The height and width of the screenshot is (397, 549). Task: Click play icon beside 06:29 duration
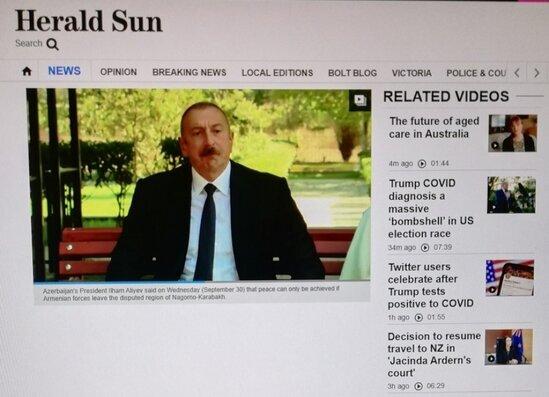(x=418, y=386)
